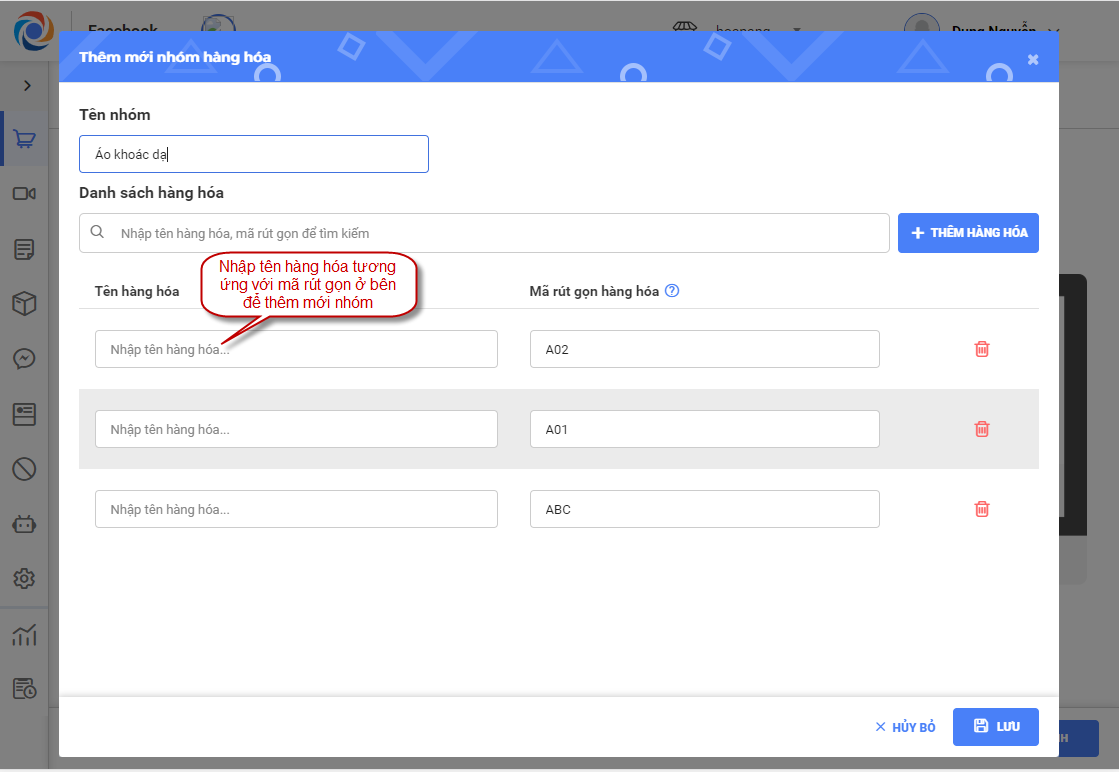Open the chatbot robot sidebar icon
This screenshot has height=772, width=1119.
pyautogui.click(x=25, y=524)
